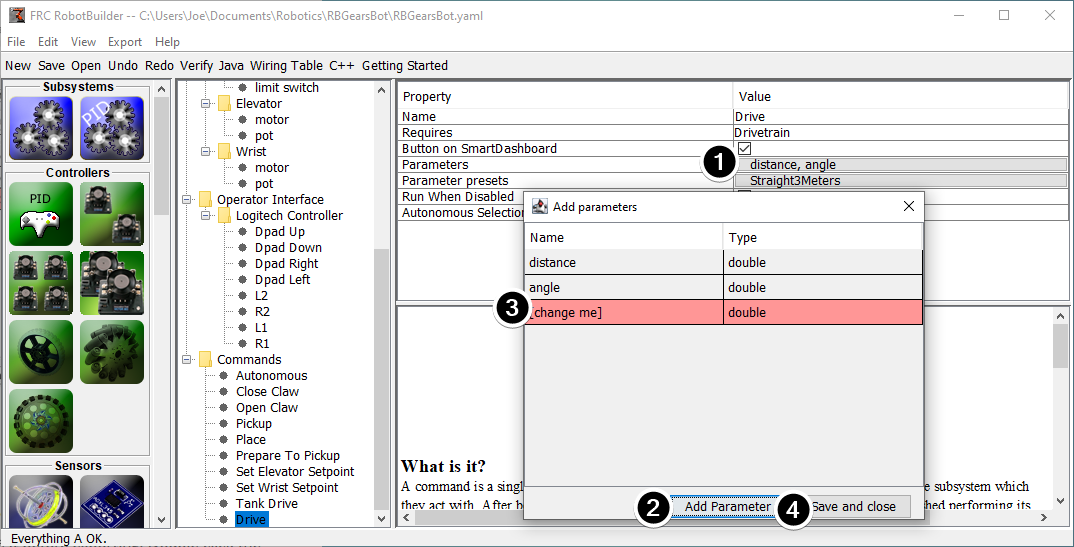Viewport: 1074px width, 547px height.
Task: Open the View menu
Action: 84,42
